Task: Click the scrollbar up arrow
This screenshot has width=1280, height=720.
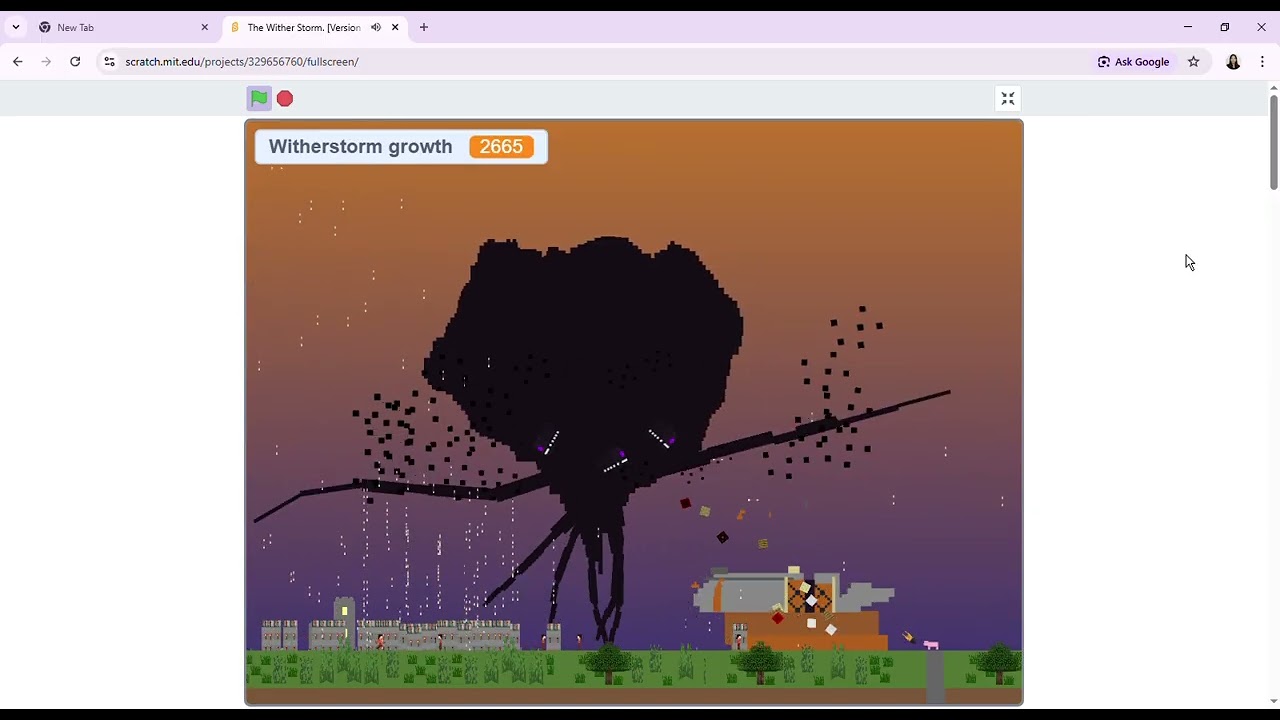Action: point(1273,88)
